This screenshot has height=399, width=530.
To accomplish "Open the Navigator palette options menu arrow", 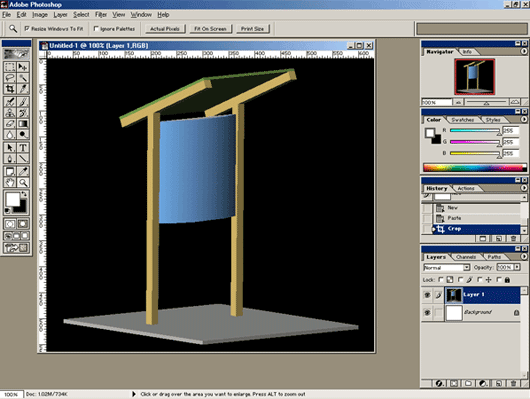I will [524, 51].
